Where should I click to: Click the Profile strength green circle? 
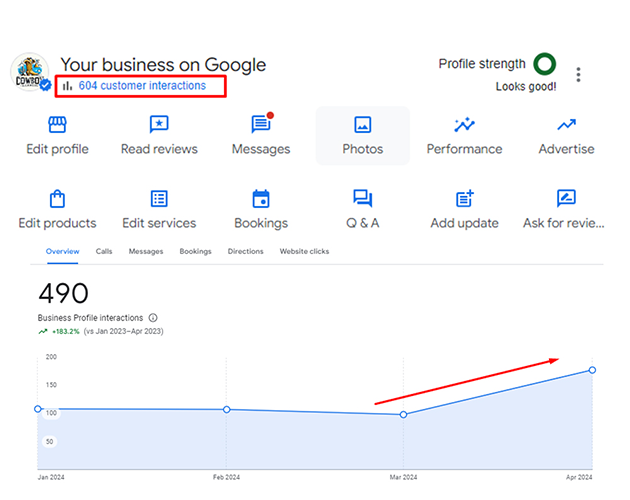click(x=545, y=64)
